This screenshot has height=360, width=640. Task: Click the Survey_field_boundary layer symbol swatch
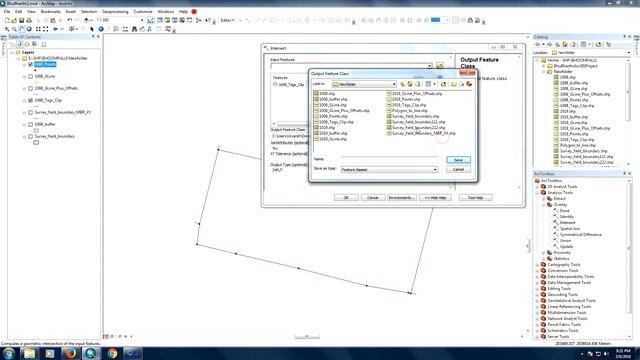[36, 142]
